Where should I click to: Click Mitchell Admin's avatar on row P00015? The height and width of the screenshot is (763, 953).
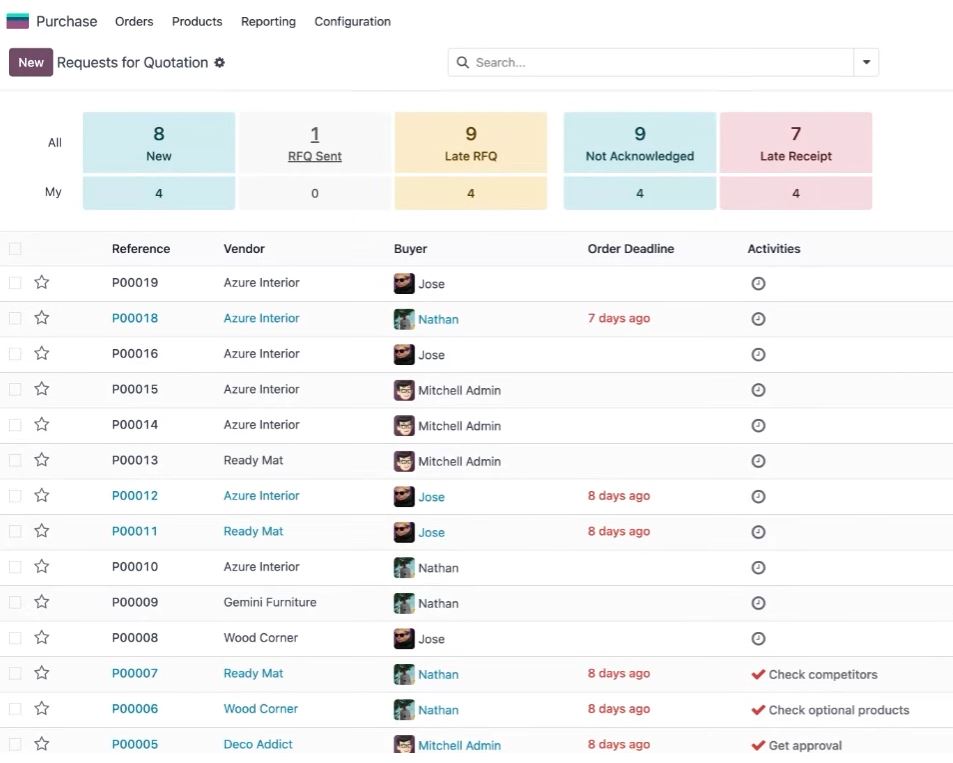point(404,390)
